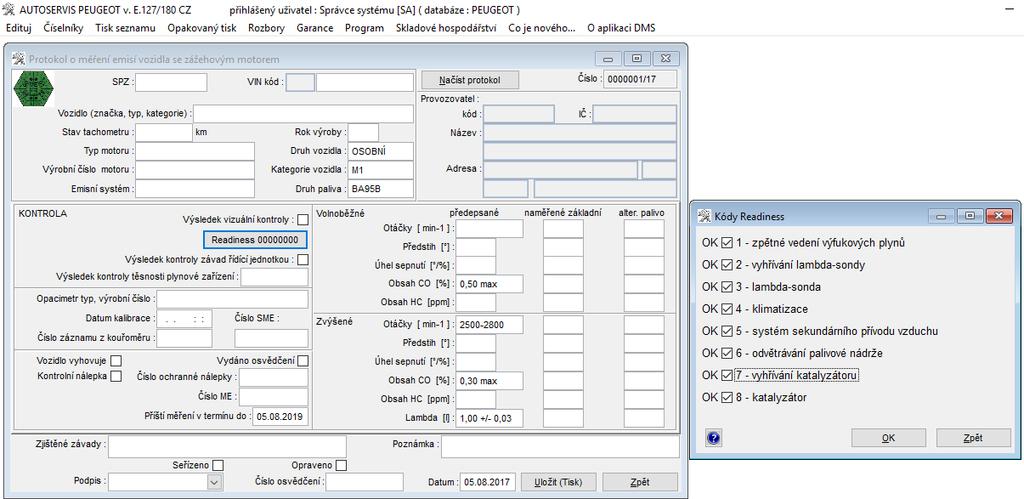The image size is (1024, 499).
Task: Uncheck code 2 vyhřívání lambda-sondy
Action: pyautogui.click(x=727, y=265)
